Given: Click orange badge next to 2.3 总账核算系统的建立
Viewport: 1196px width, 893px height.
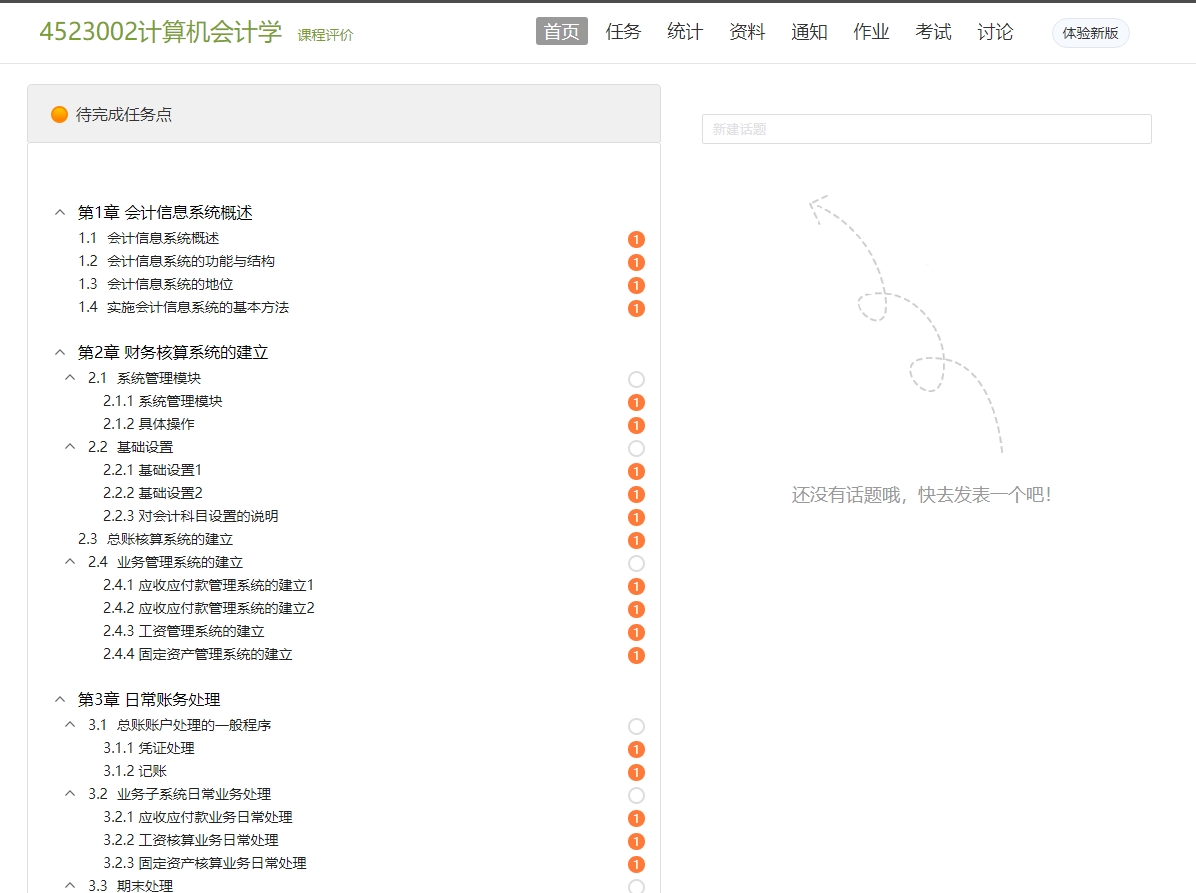Looking at the screenshot, I should pyautogui.click(x=636, y=540).
